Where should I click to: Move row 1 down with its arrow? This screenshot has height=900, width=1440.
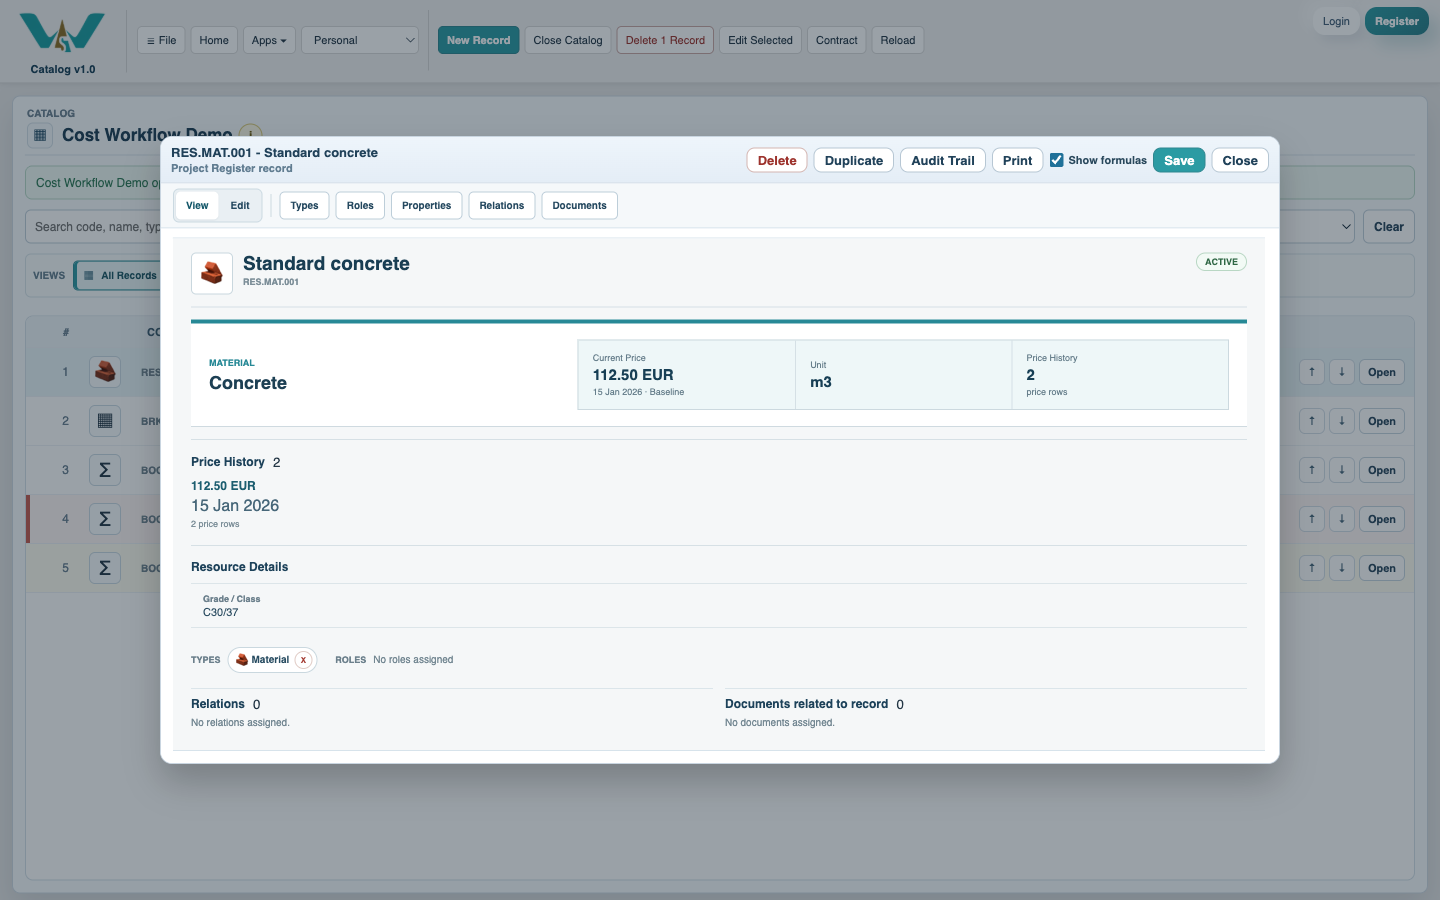[1342, 372]
